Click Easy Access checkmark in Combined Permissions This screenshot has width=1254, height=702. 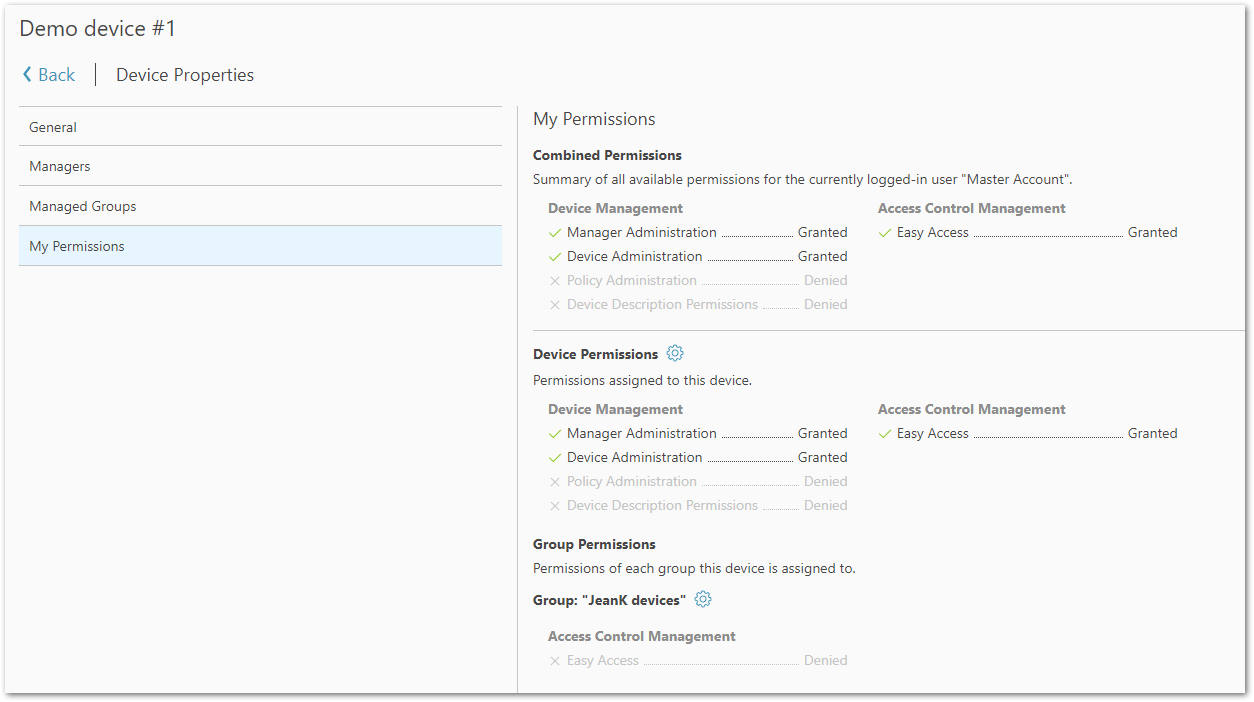pos(885,233)
